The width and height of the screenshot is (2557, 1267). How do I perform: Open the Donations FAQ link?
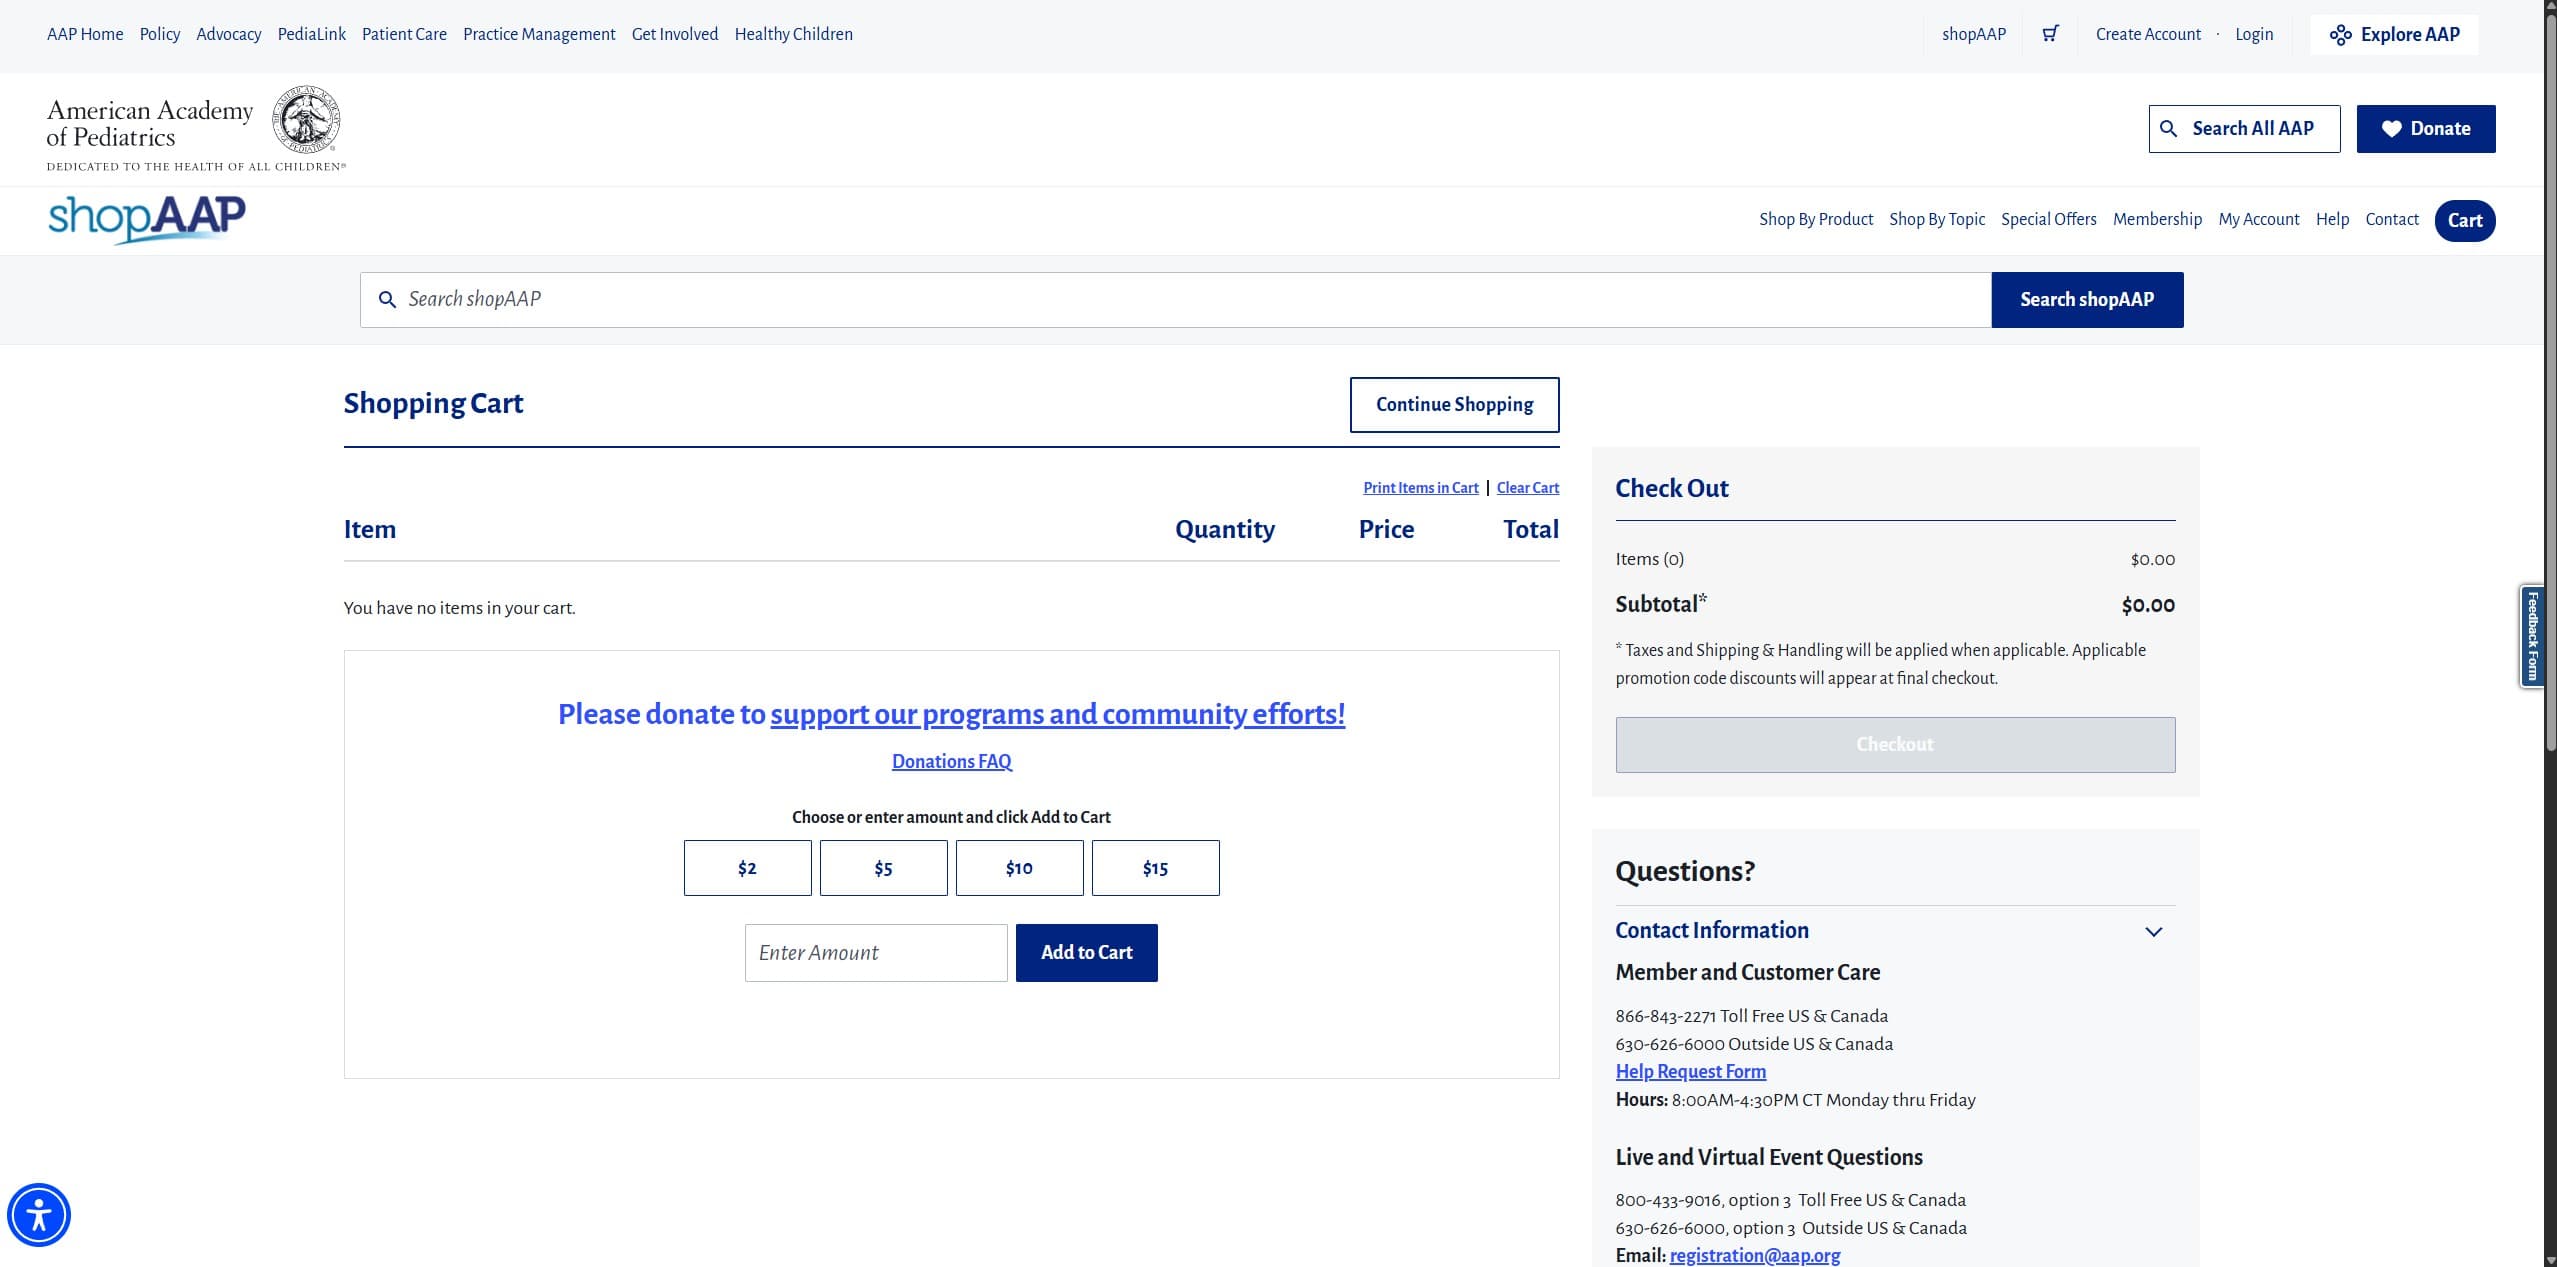coord(951,761)
